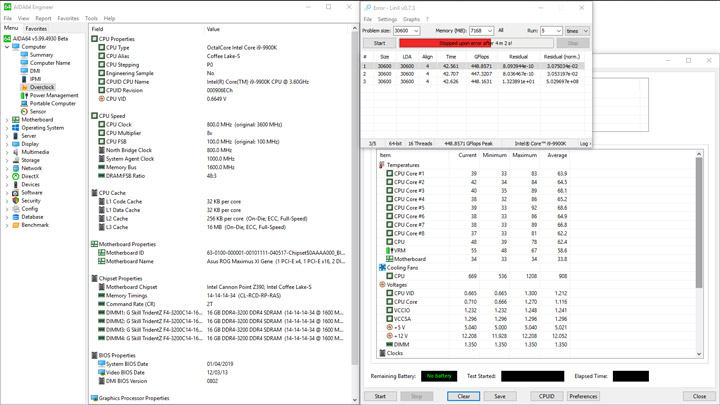The height and width of the screenshot is (405, 720).
Task: Toggle CPU Core #5 temperature checkbox
Action: 389,208
